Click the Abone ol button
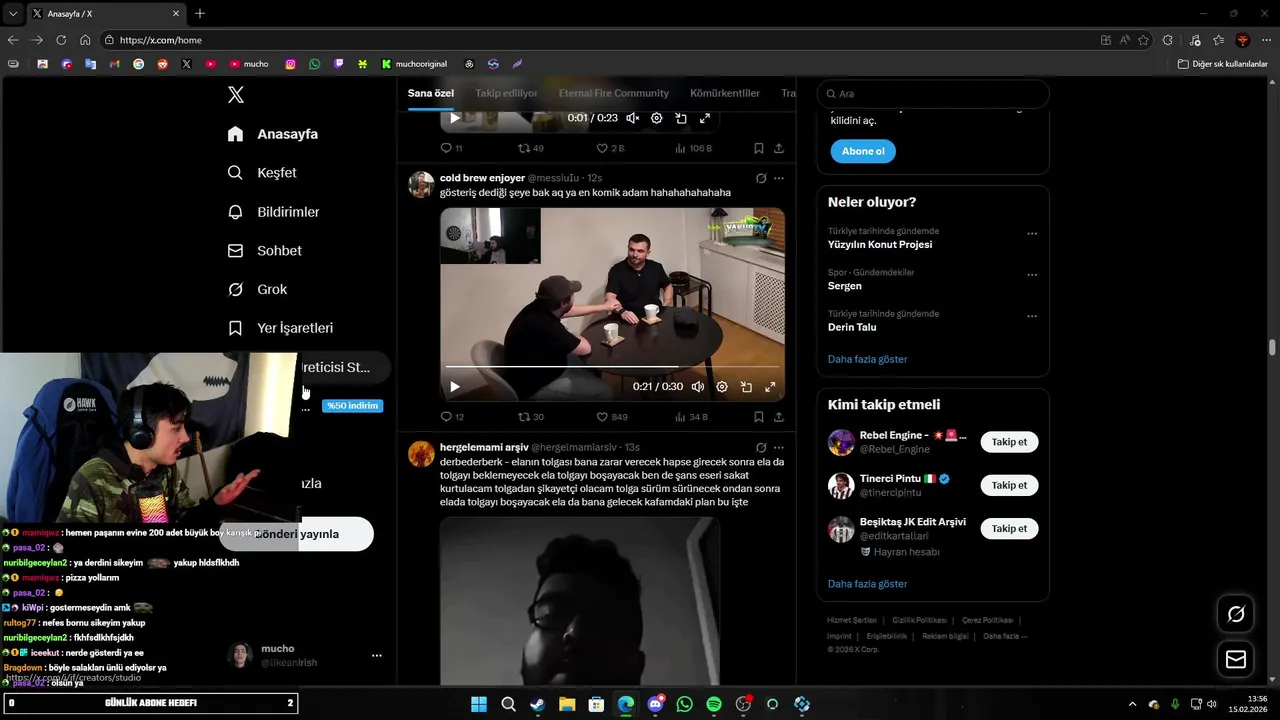This screenshot has width=1280, height=720. point(863,151)
